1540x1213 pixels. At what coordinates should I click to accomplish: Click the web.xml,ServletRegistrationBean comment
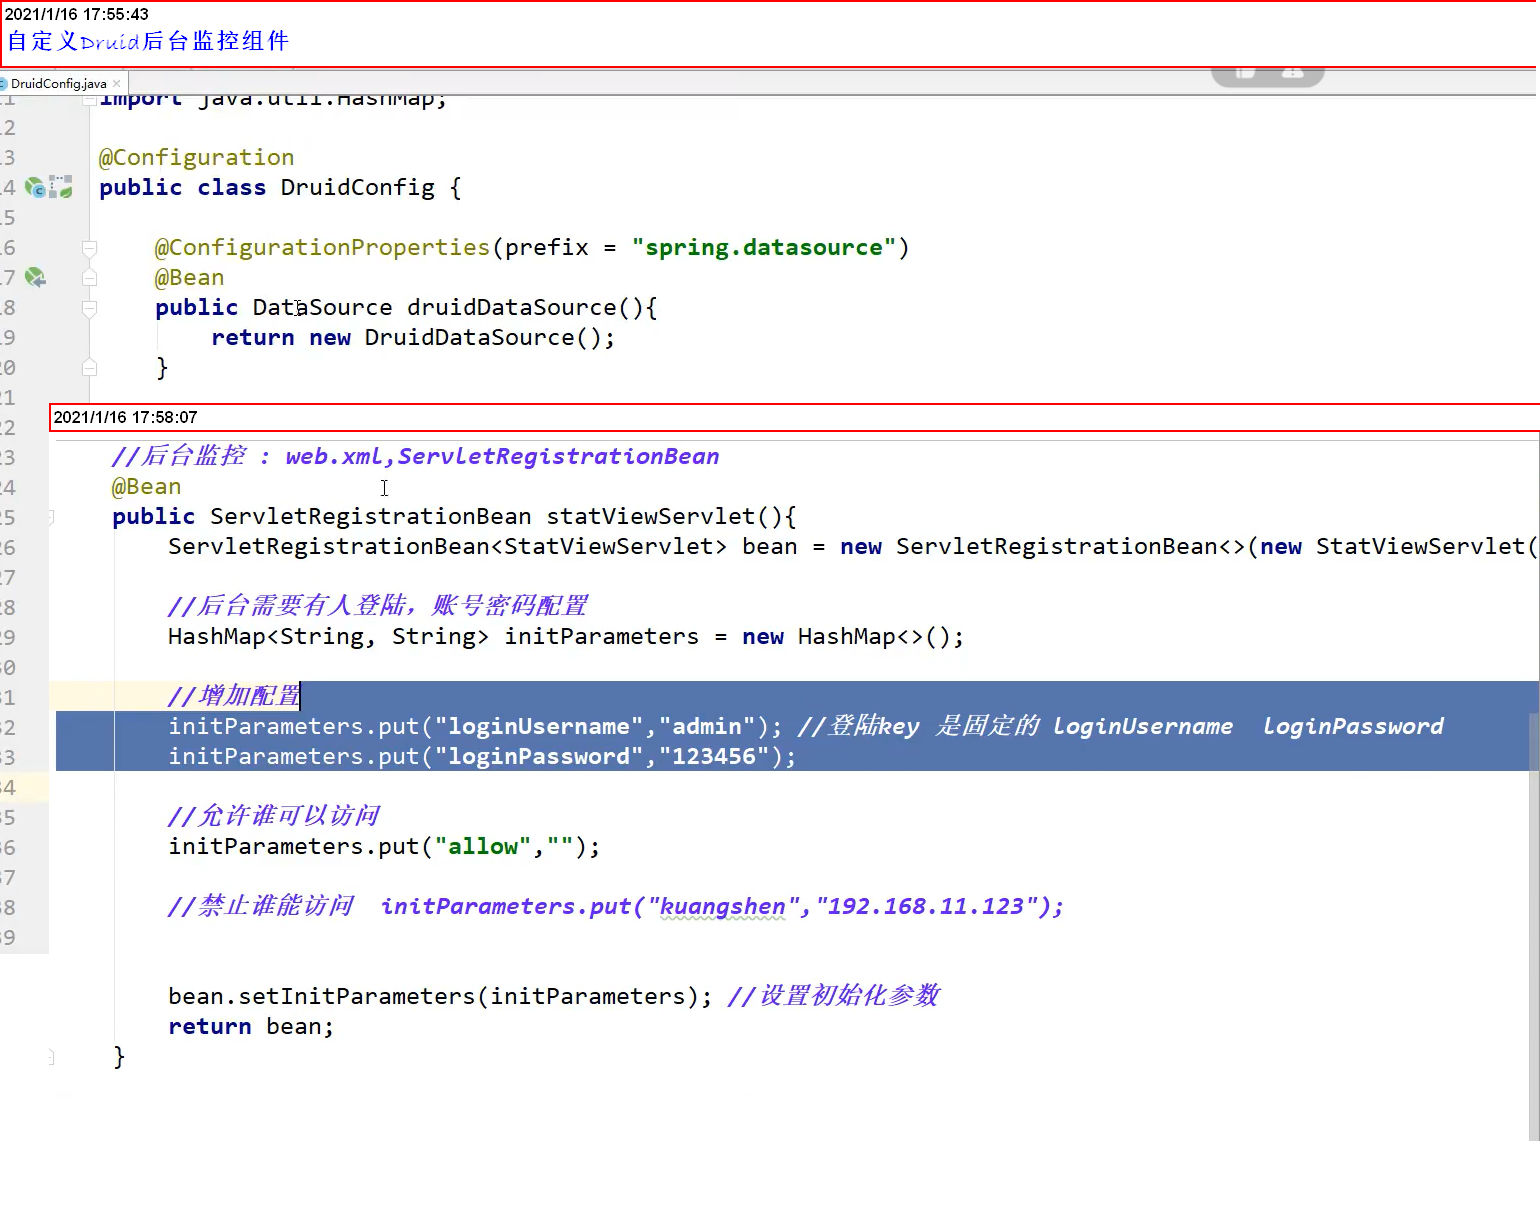pos(502,456)
